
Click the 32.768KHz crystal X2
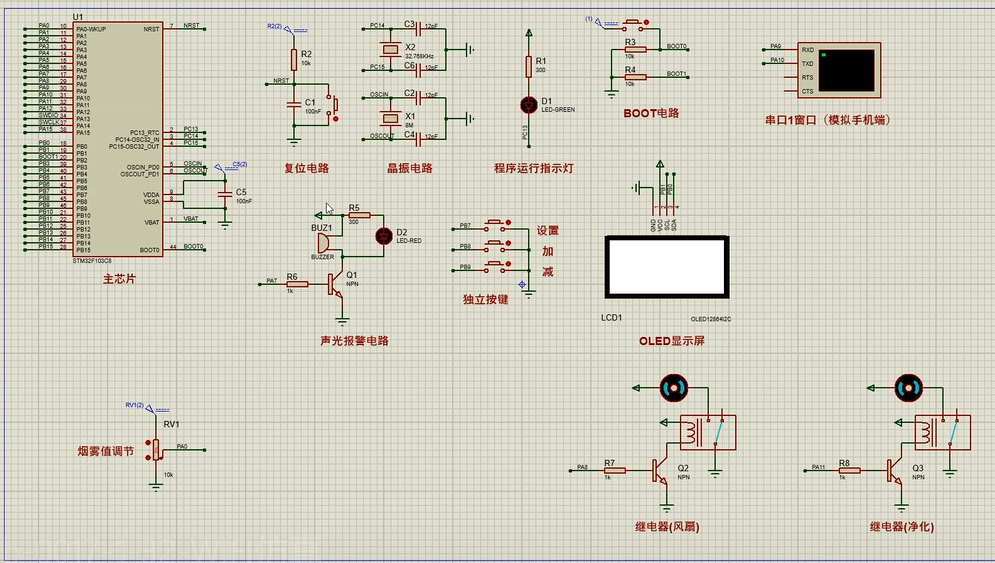[x=390, y=49]
